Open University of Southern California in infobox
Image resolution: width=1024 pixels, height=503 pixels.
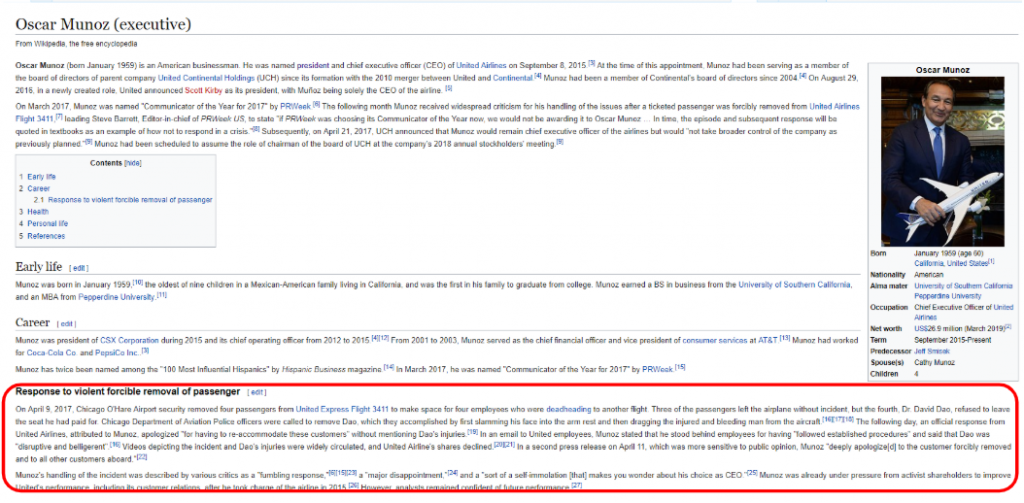click(x=963, y=286)
